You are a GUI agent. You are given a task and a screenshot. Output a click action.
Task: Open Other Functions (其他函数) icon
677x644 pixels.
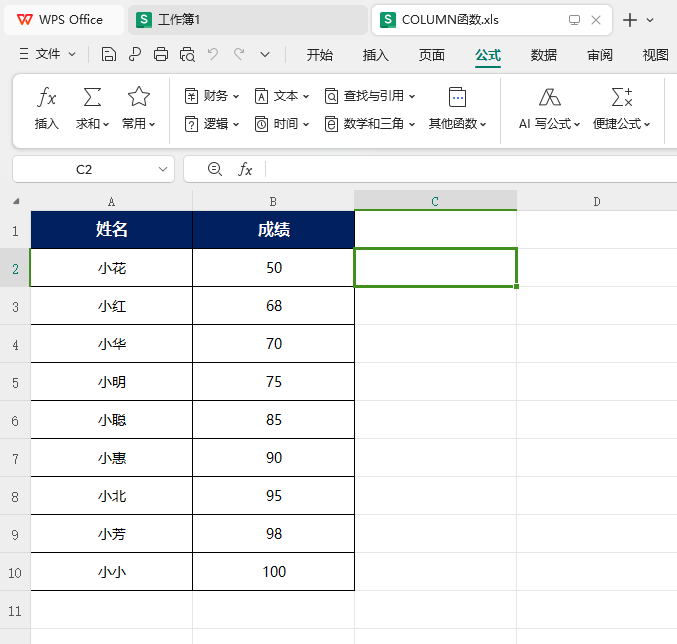pos(457,97)
